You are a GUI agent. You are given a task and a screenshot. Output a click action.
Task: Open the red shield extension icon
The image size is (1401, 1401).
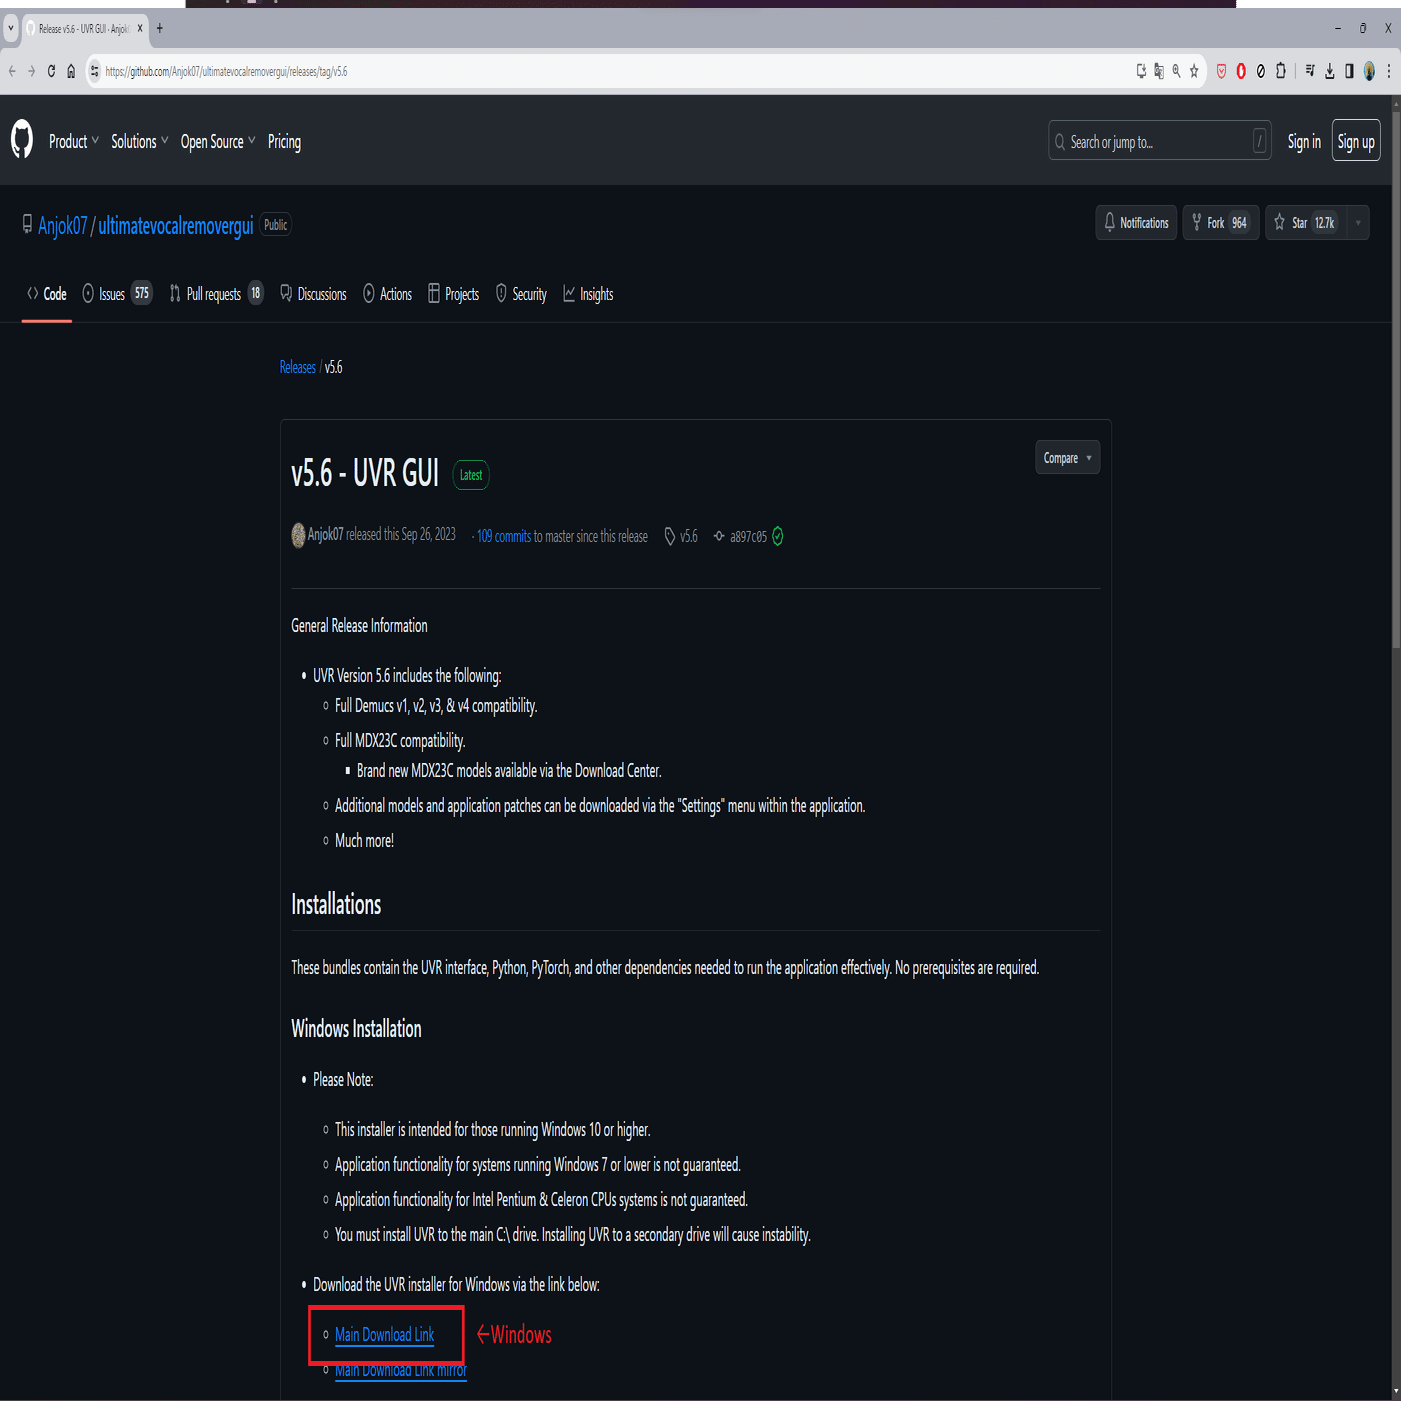(1221, 71)
